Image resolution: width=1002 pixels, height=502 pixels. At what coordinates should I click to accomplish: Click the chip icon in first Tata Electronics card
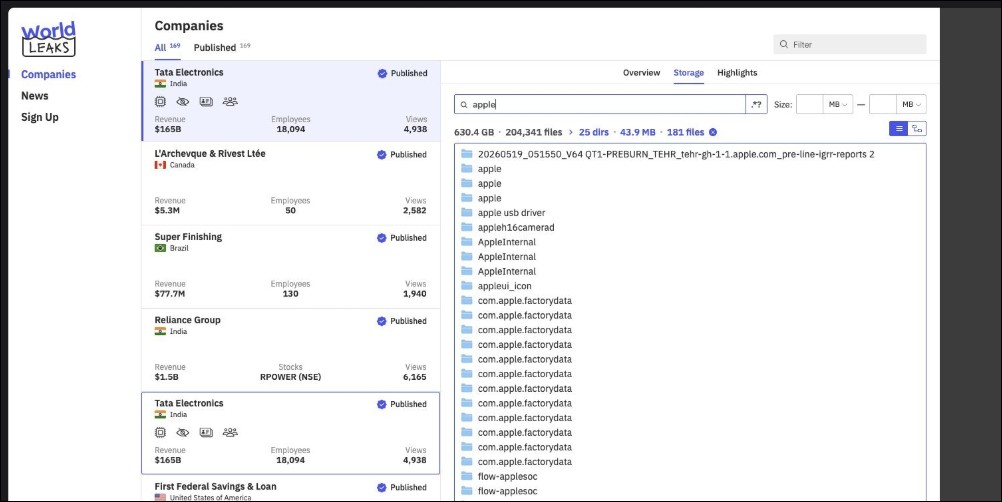160,102
